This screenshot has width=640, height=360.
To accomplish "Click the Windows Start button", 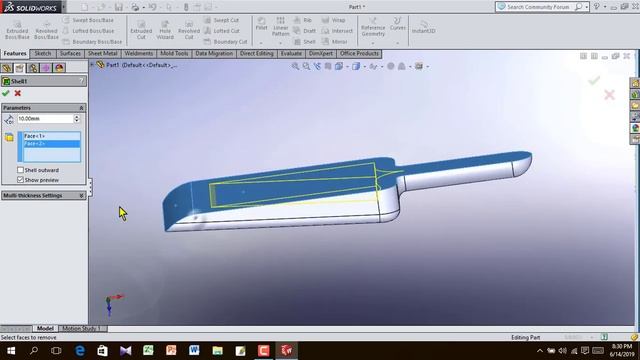I will coord(11,350).
